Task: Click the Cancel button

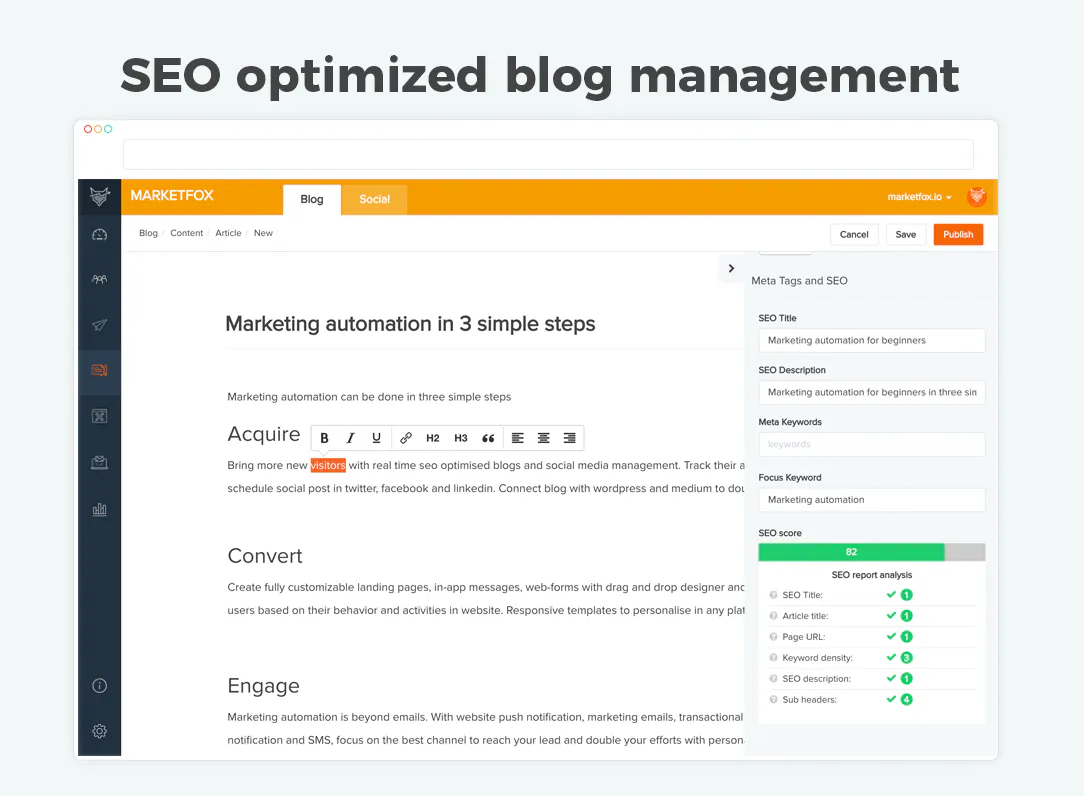Action: pos(854,234)
